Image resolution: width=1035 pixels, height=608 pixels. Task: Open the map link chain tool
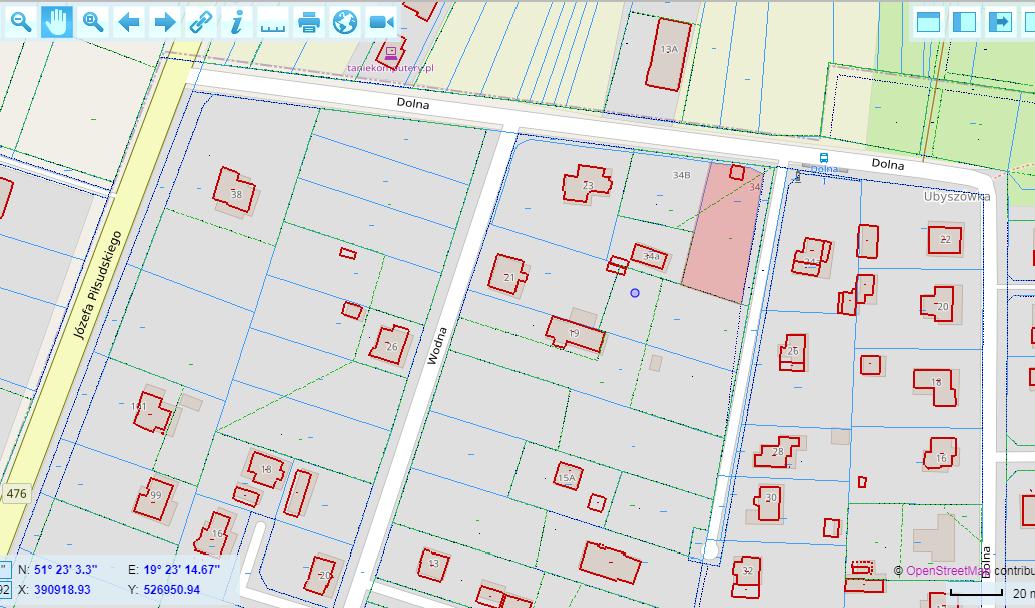click(201, 22)
